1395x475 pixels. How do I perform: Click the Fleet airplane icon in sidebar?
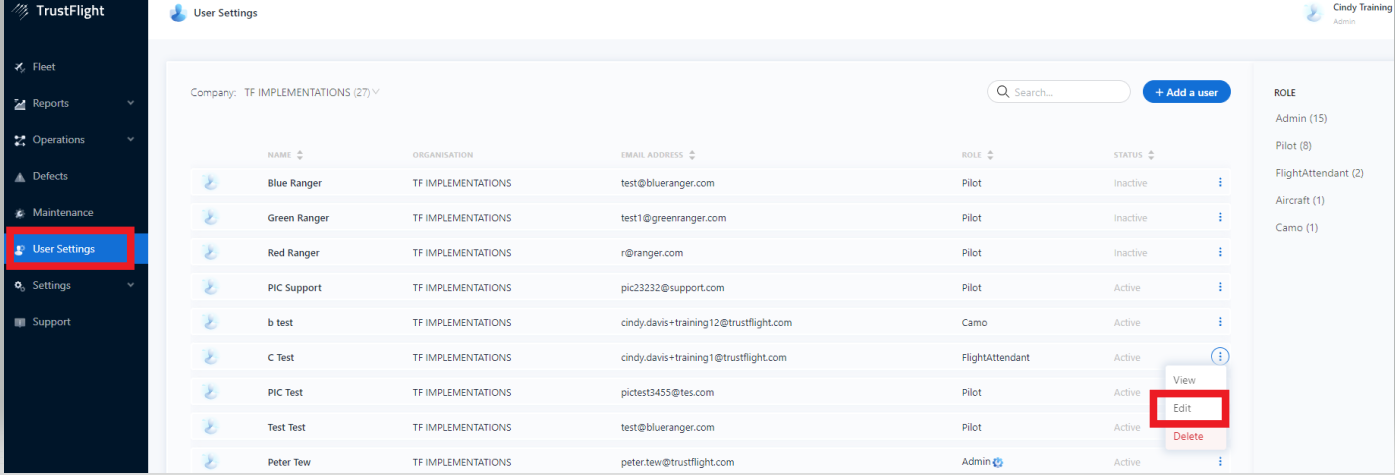[x=20, y=67]
